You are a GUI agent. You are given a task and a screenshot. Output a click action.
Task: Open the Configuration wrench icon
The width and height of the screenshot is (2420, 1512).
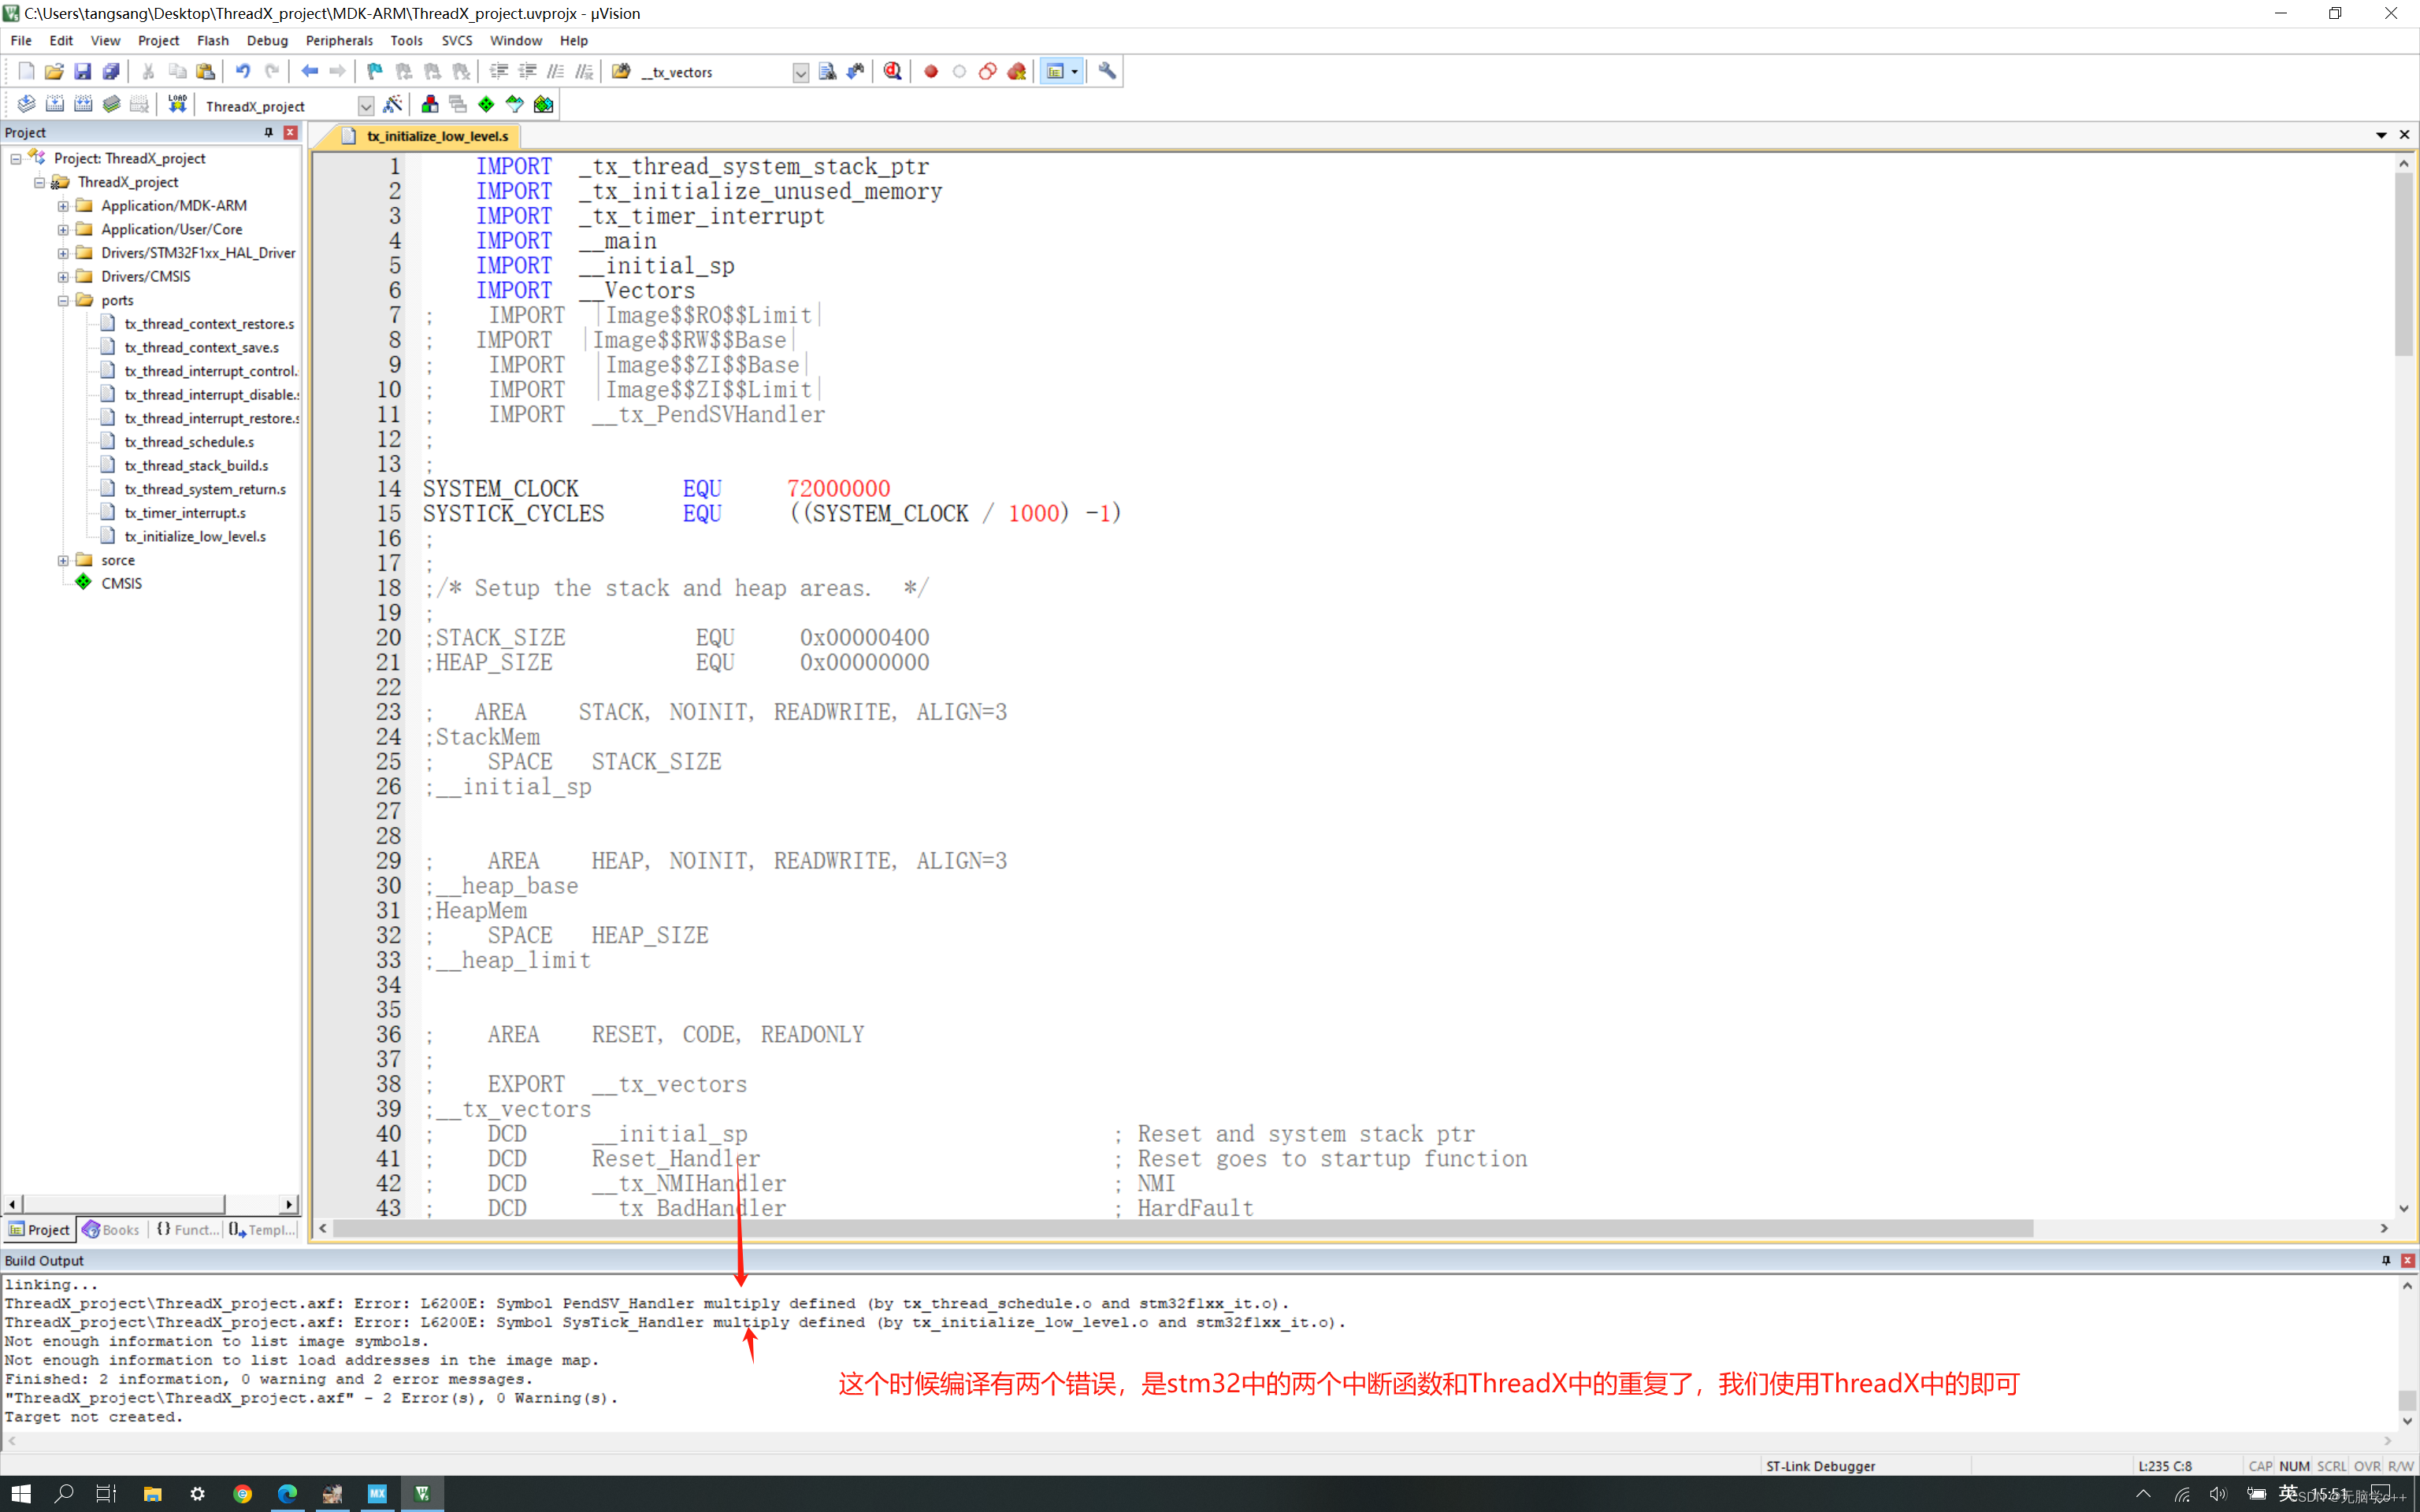[1107, 71]
